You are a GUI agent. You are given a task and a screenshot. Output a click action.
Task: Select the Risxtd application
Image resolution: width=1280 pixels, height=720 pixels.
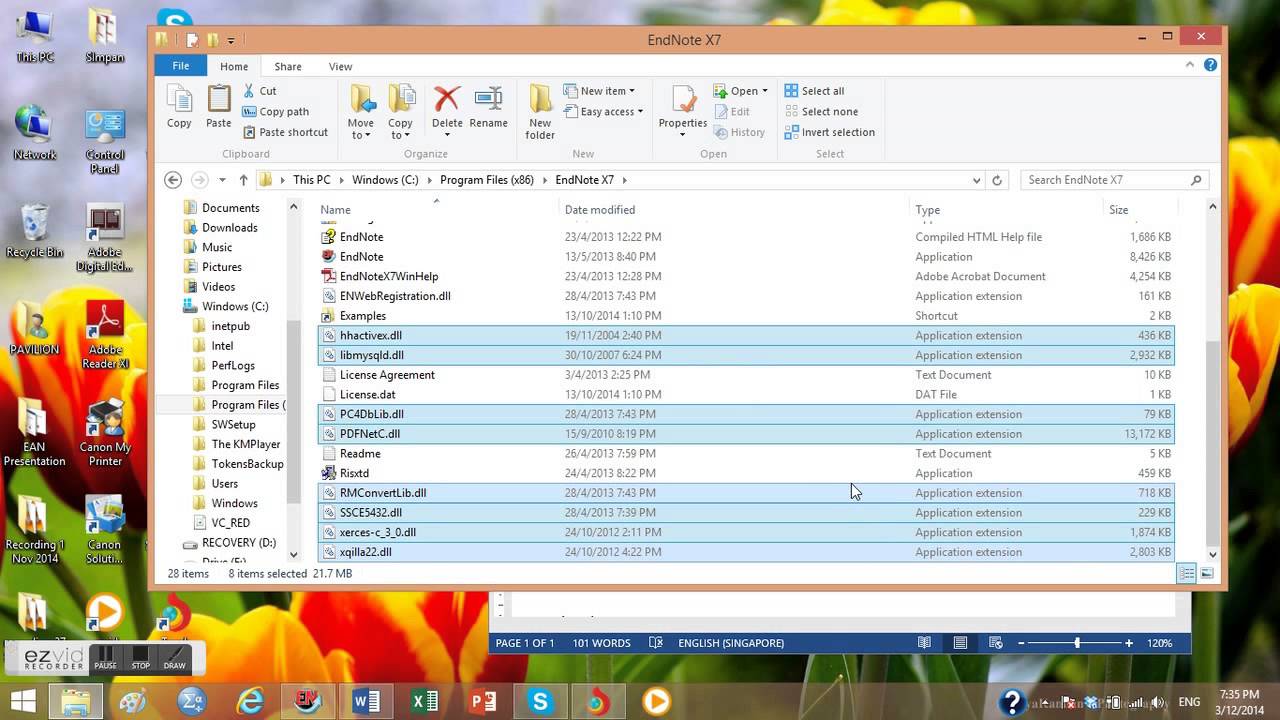pyautogui.click(x=746, y=473)
